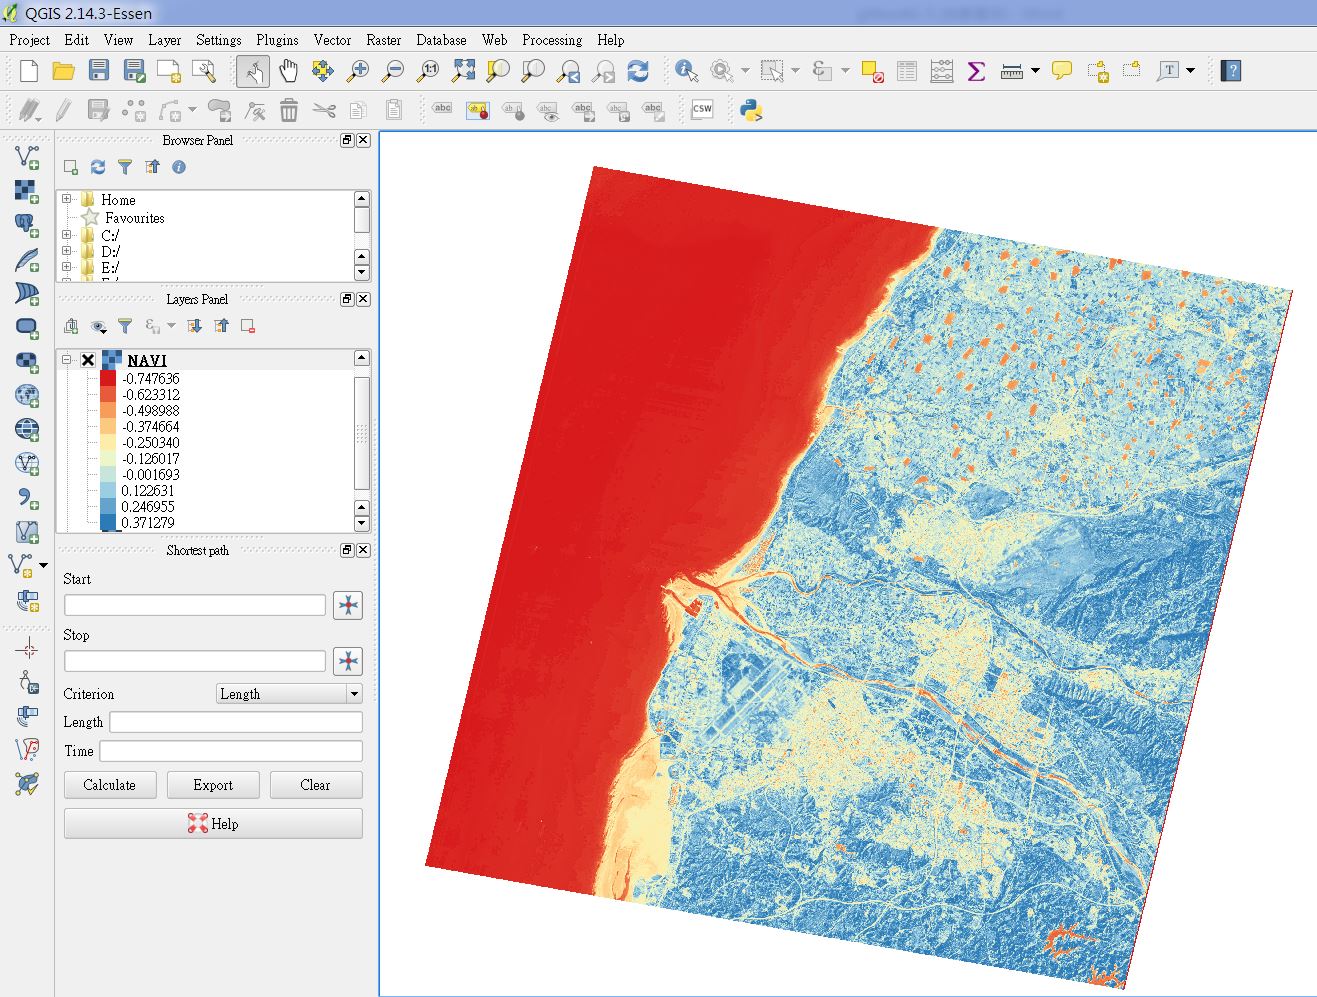This screenshot has height=997, width=1317.
Task: Click the Delete Selected trash icon
Action: (x=289, y=110)
